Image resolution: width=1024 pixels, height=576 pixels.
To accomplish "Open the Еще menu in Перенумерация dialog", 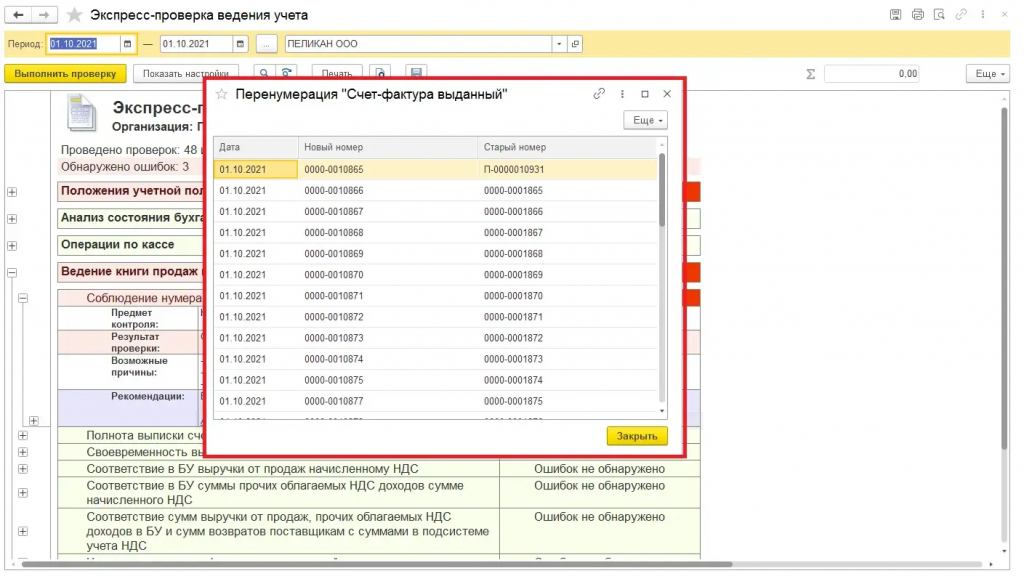I will [645, 120].
